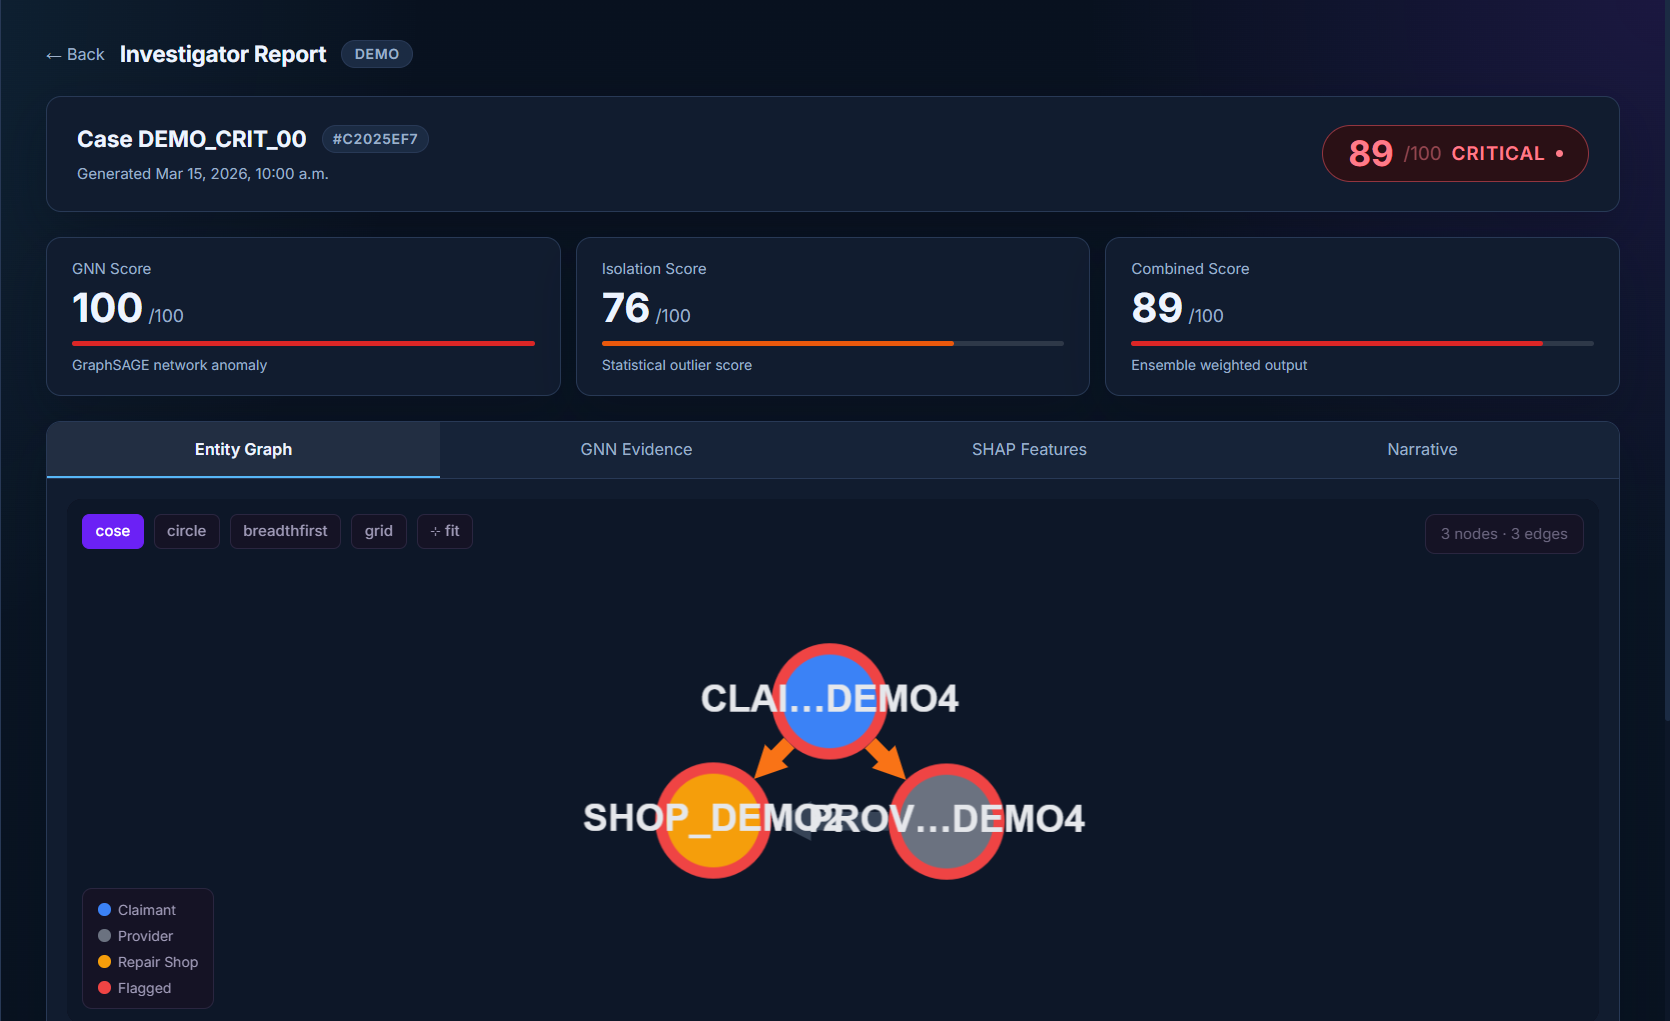This screenshot has height=1021, width=1670.
Task: Click the 'Investigator Report' title
Action: tap(223, 54)
